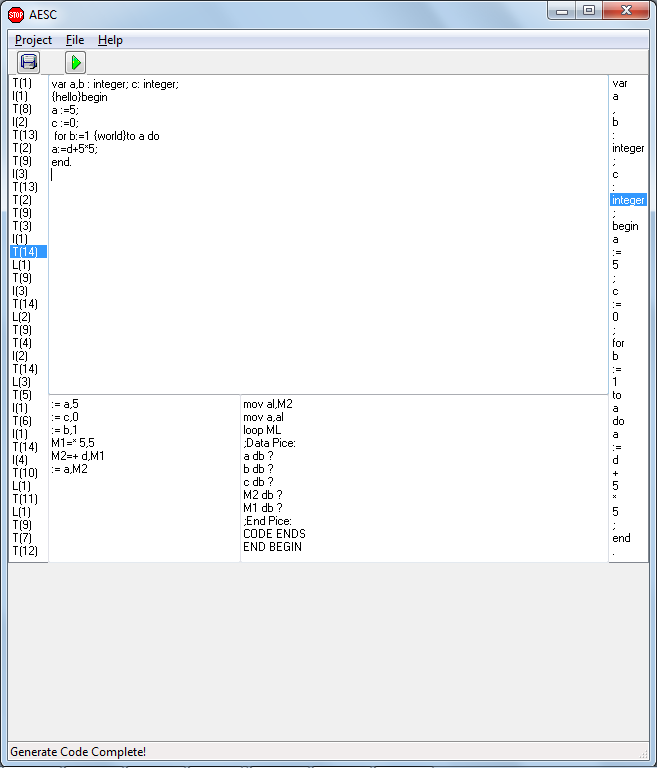Select T(6) in the left token list

(22, 421)
